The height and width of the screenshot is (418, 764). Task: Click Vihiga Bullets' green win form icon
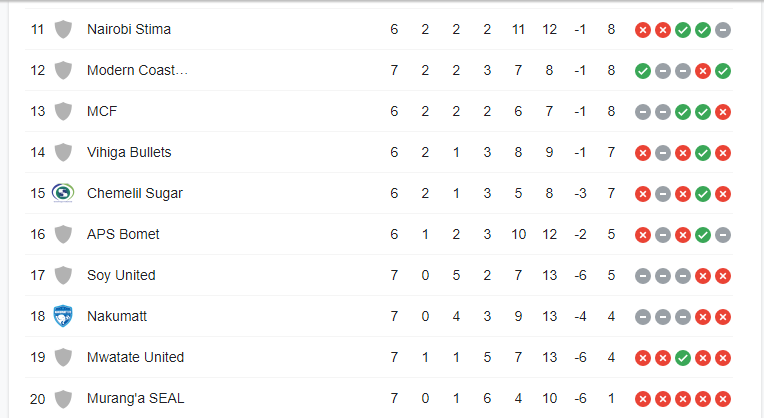pos(703,153)
